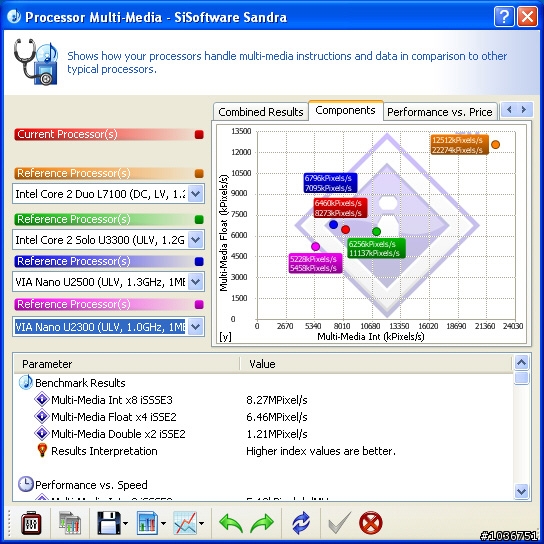Click the grey checkmark OK icon
Viewport: 544px width, 544px height.
click(x=339, y=523)
